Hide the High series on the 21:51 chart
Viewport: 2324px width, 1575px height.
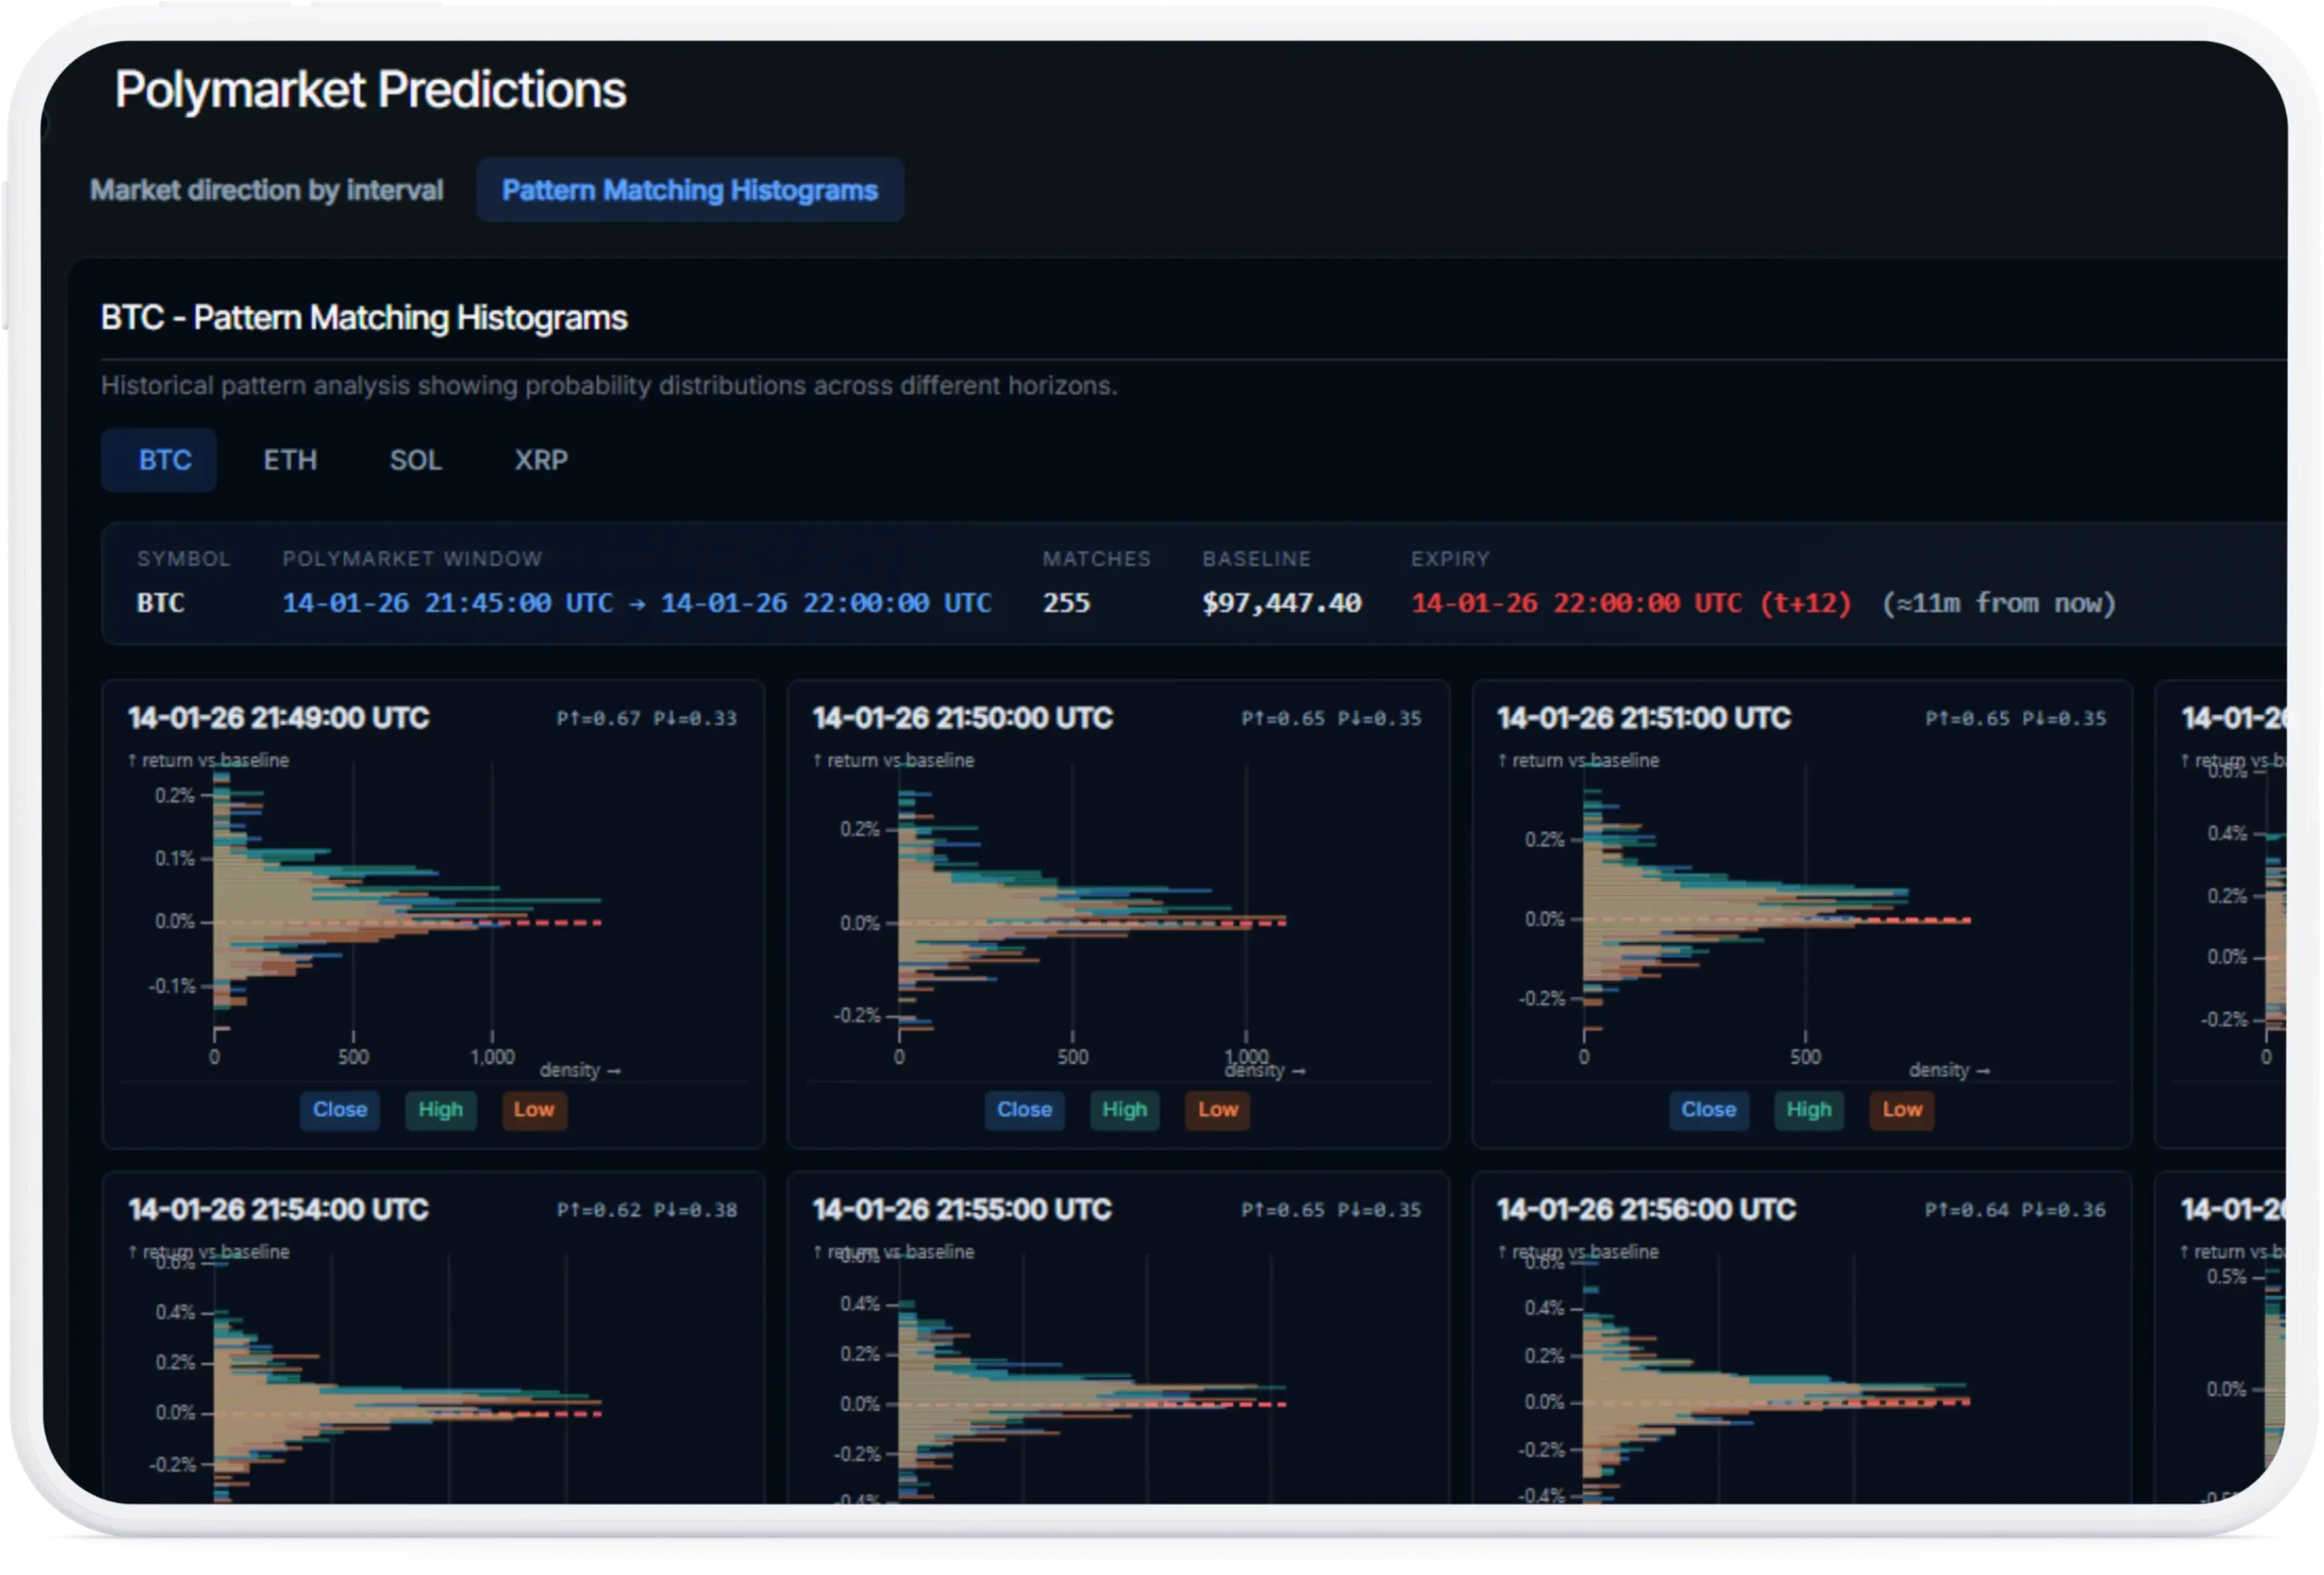point(1808,1110)
